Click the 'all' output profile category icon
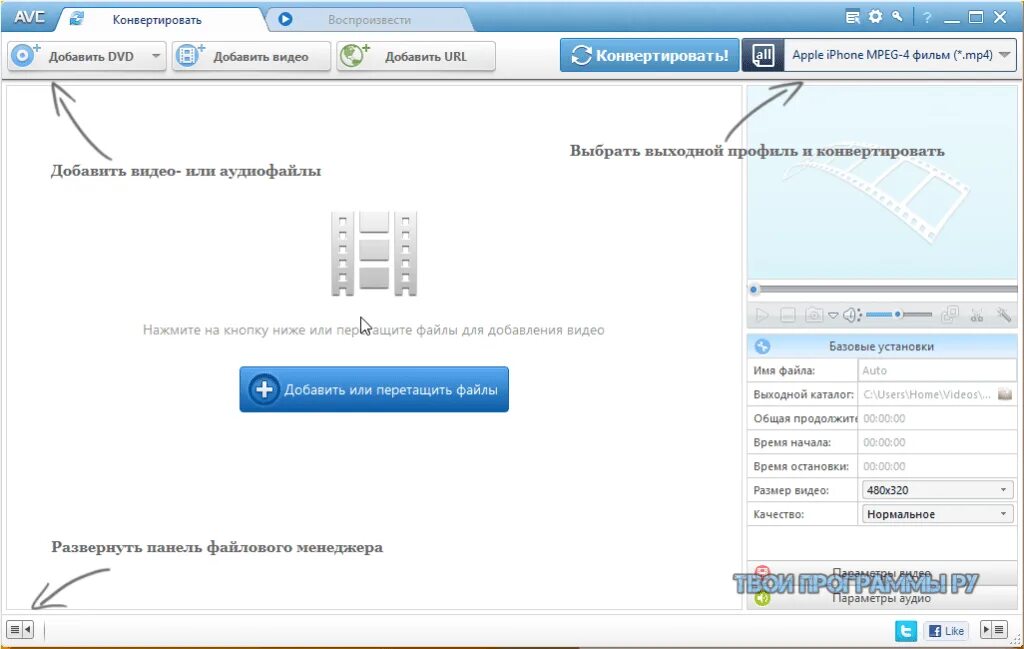The height and width of the screenshot is (649, 1024). click(x=763, y=55)
